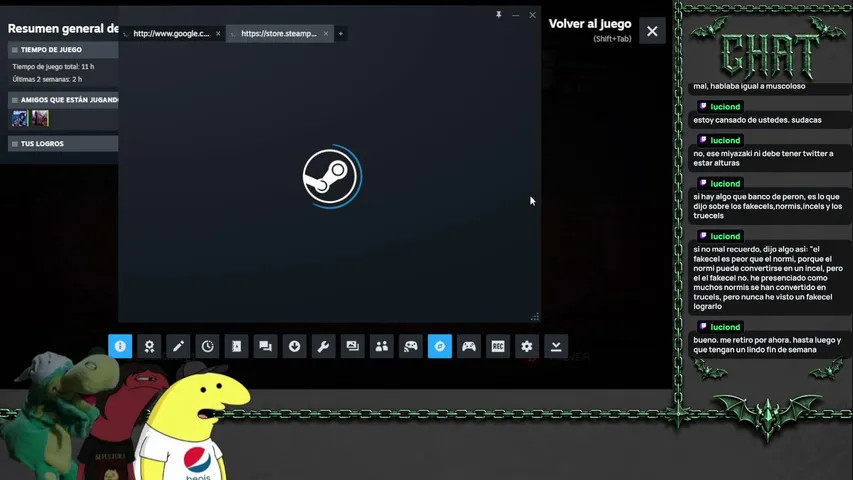Open the friends list icon

click(x=382, y=346)
